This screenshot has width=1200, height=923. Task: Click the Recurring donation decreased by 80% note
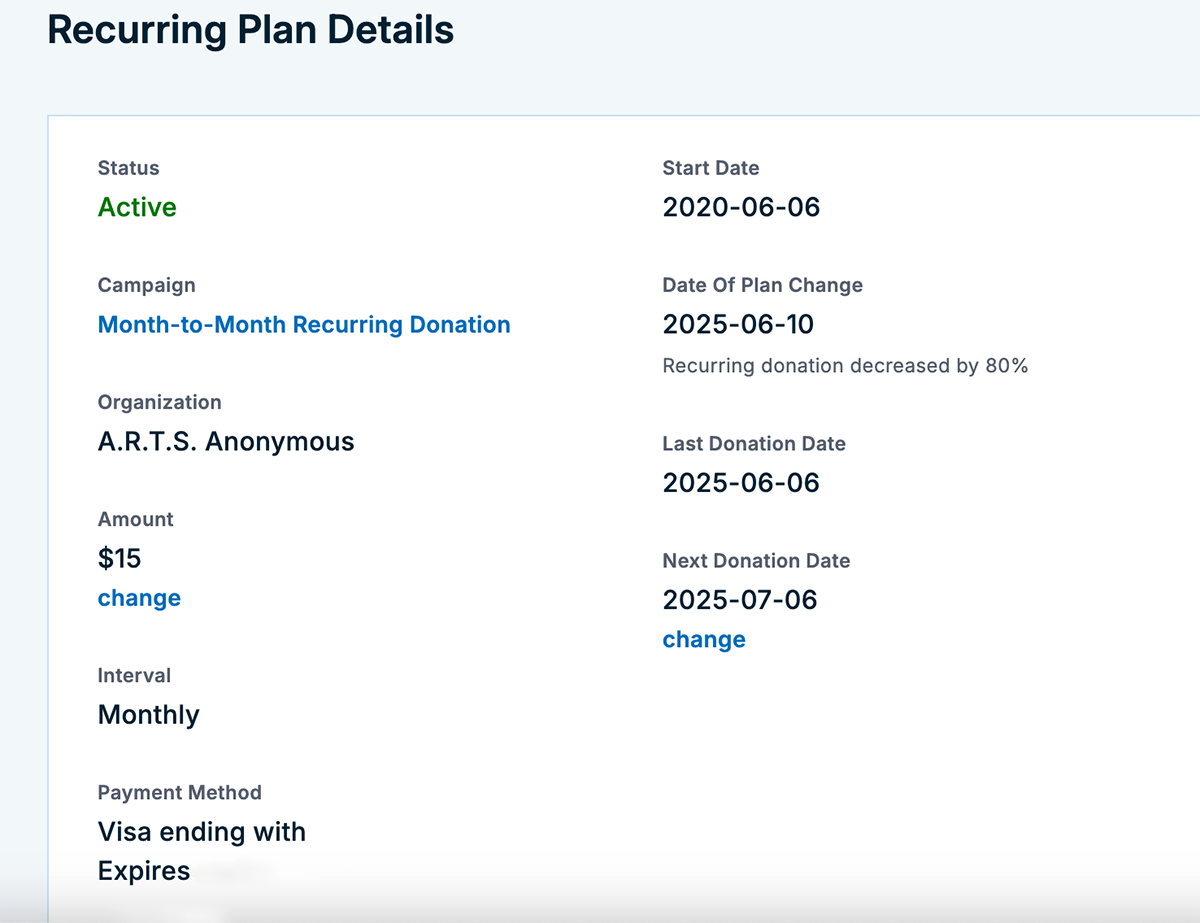pyautogui.click(x=845, y=366)
